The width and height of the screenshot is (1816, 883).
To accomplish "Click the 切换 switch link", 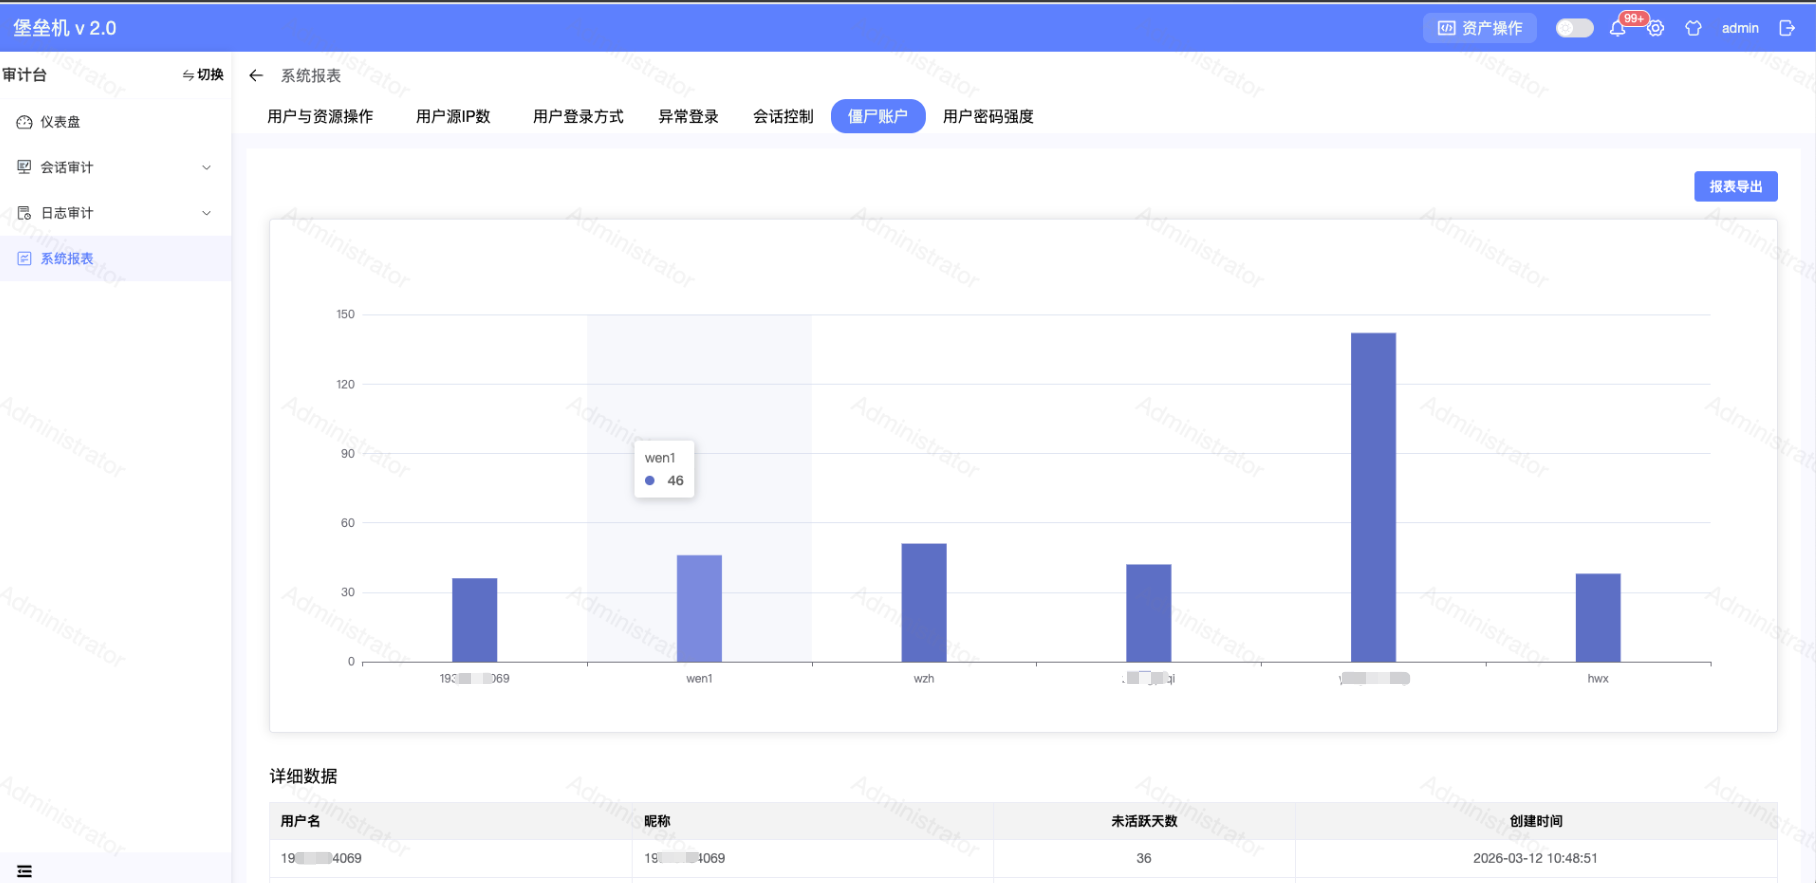I will [203, 75].
